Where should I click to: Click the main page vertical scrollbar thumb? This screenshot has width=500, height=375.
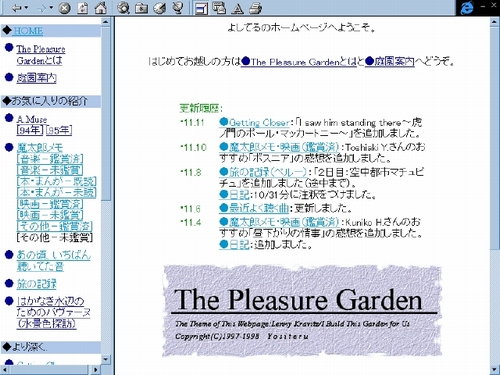pos(495,137)
